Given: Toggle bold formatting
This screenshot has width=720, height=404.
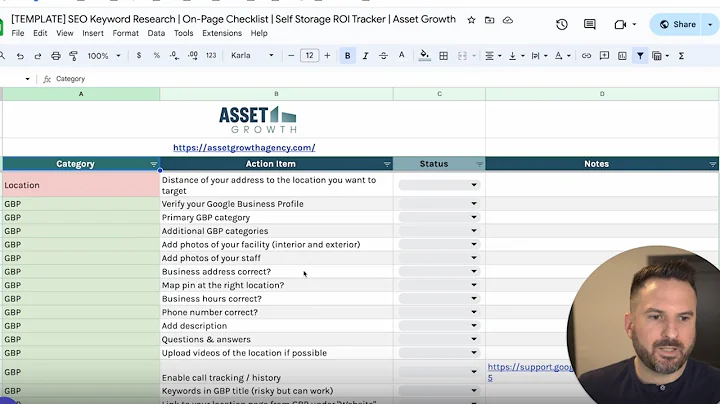Looking at the screenshot, I should 347,56.
